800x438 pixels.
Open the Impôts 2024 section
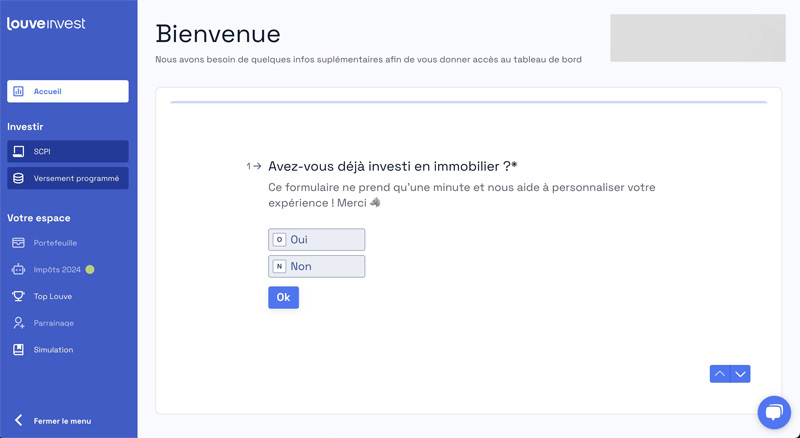click(68, 270)
